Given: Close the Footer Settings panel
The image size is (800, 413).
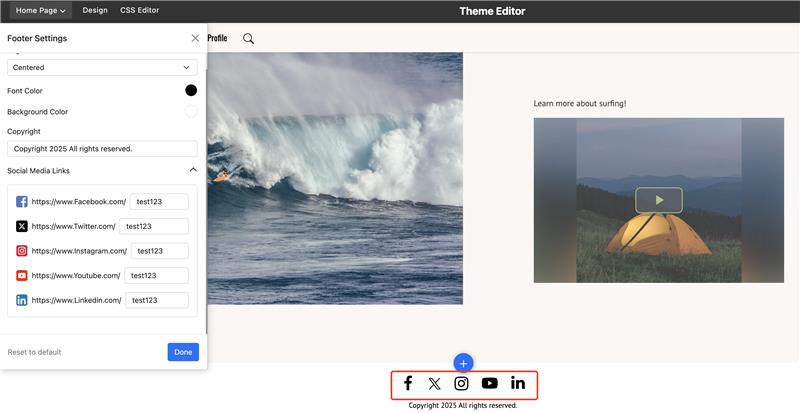Looking at the screenshot, I should pyautogui.click(x=195, y=38).
